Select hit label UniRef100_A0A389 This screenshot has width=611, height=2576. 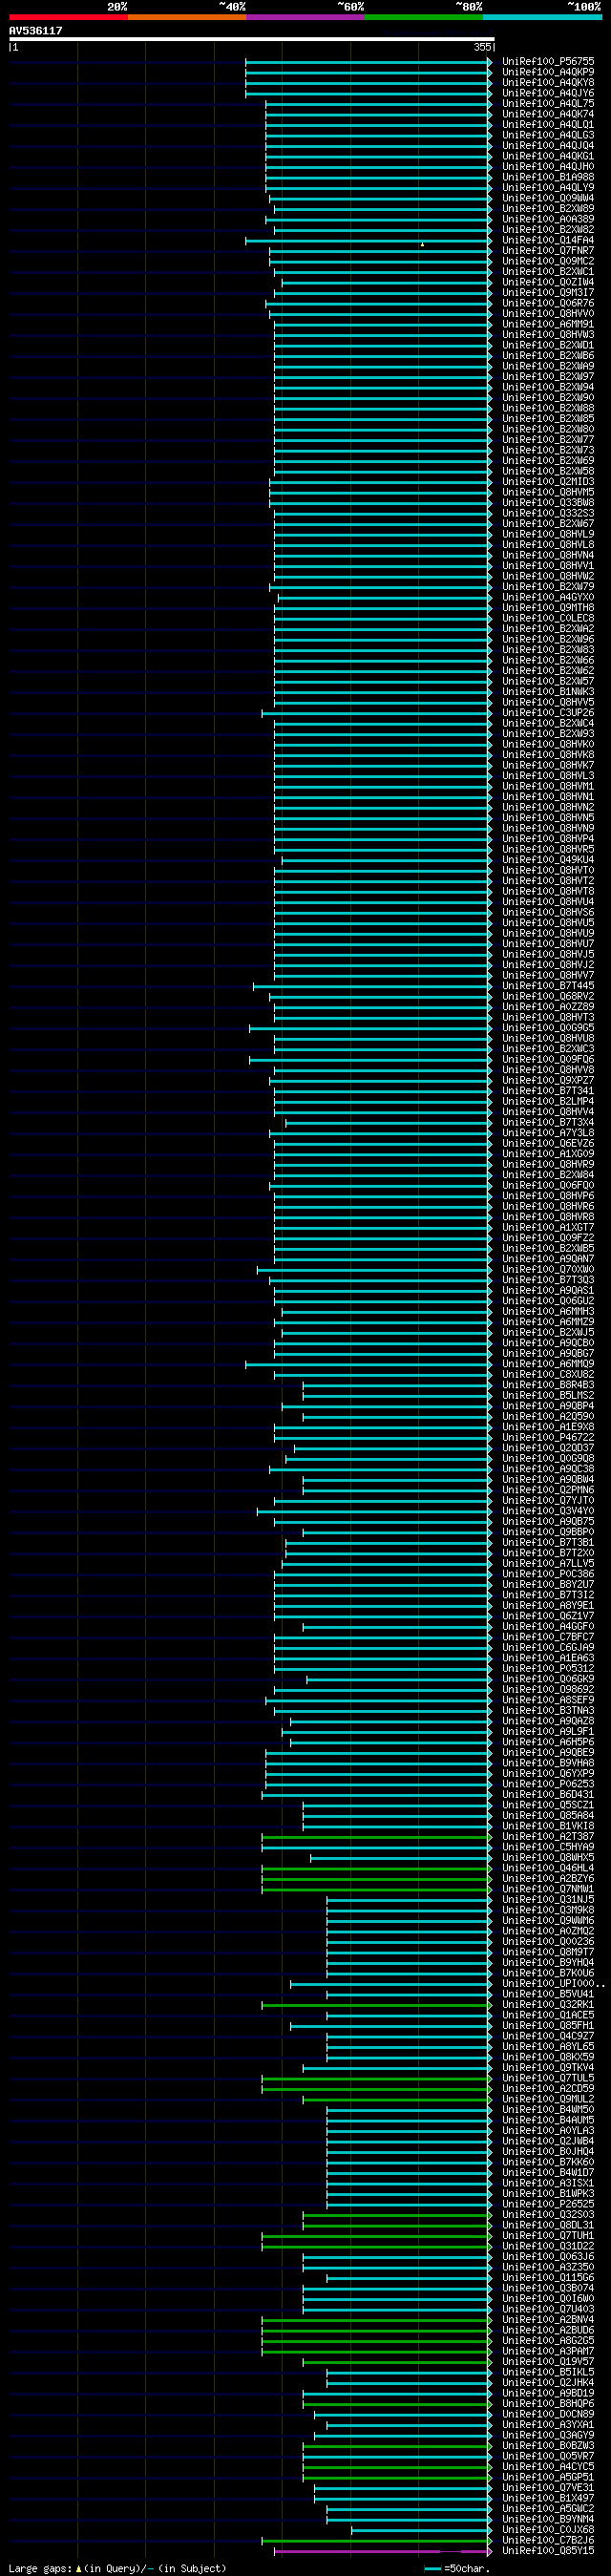coord(548,219)
